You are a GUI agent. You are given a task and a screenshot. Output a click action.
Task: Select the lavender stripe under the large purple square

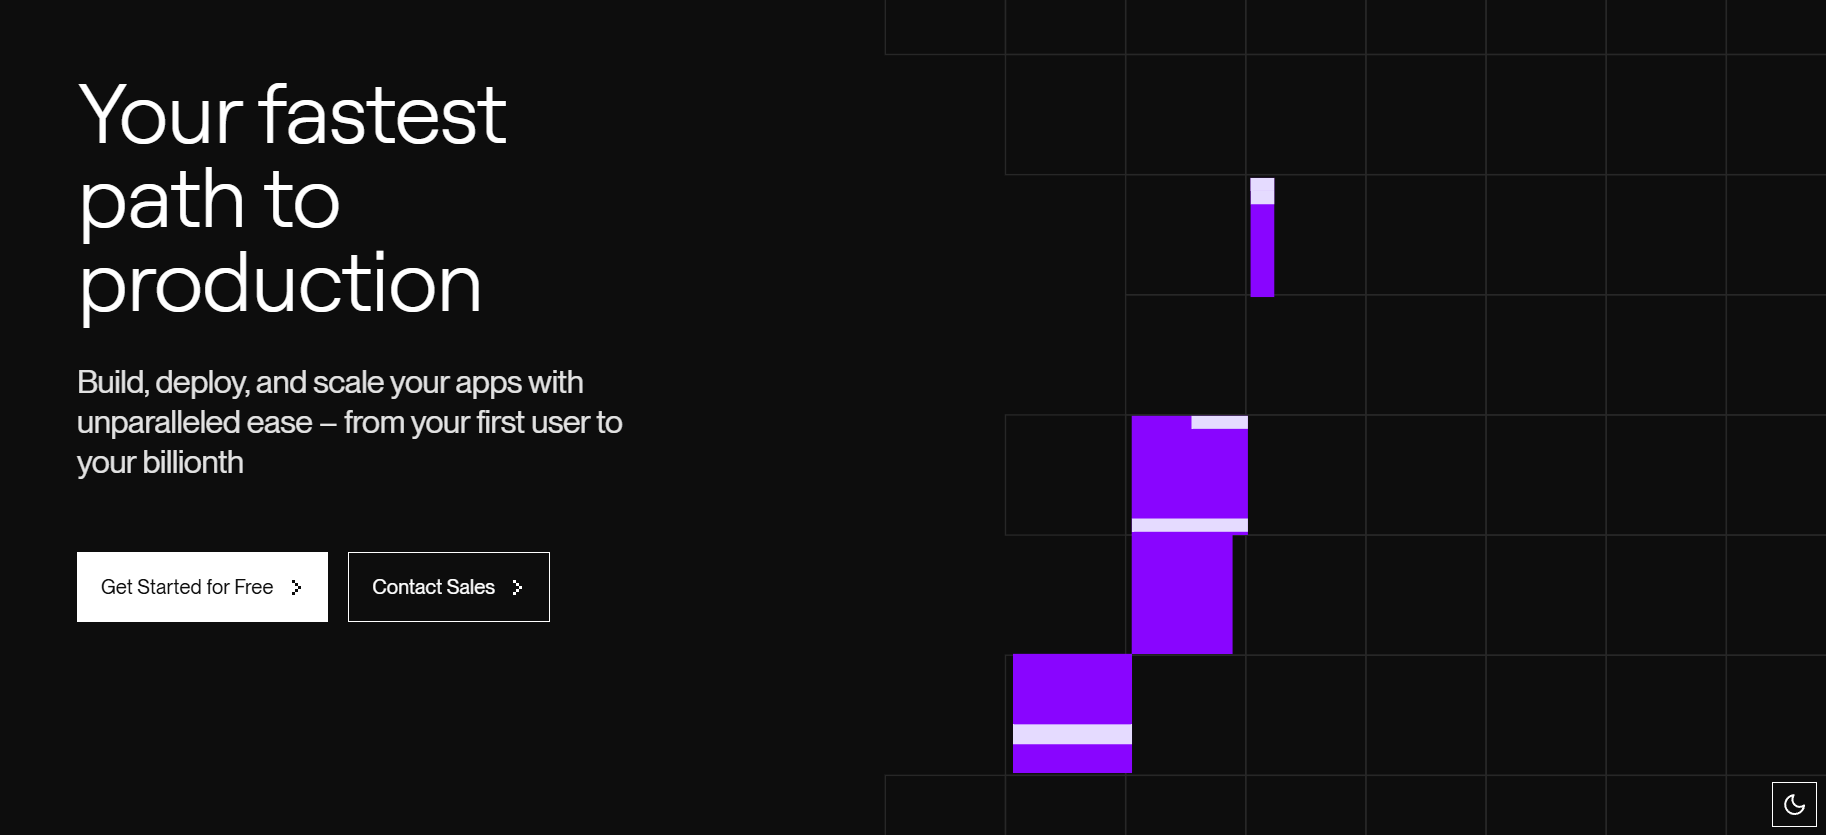(x=1190, y=525)
